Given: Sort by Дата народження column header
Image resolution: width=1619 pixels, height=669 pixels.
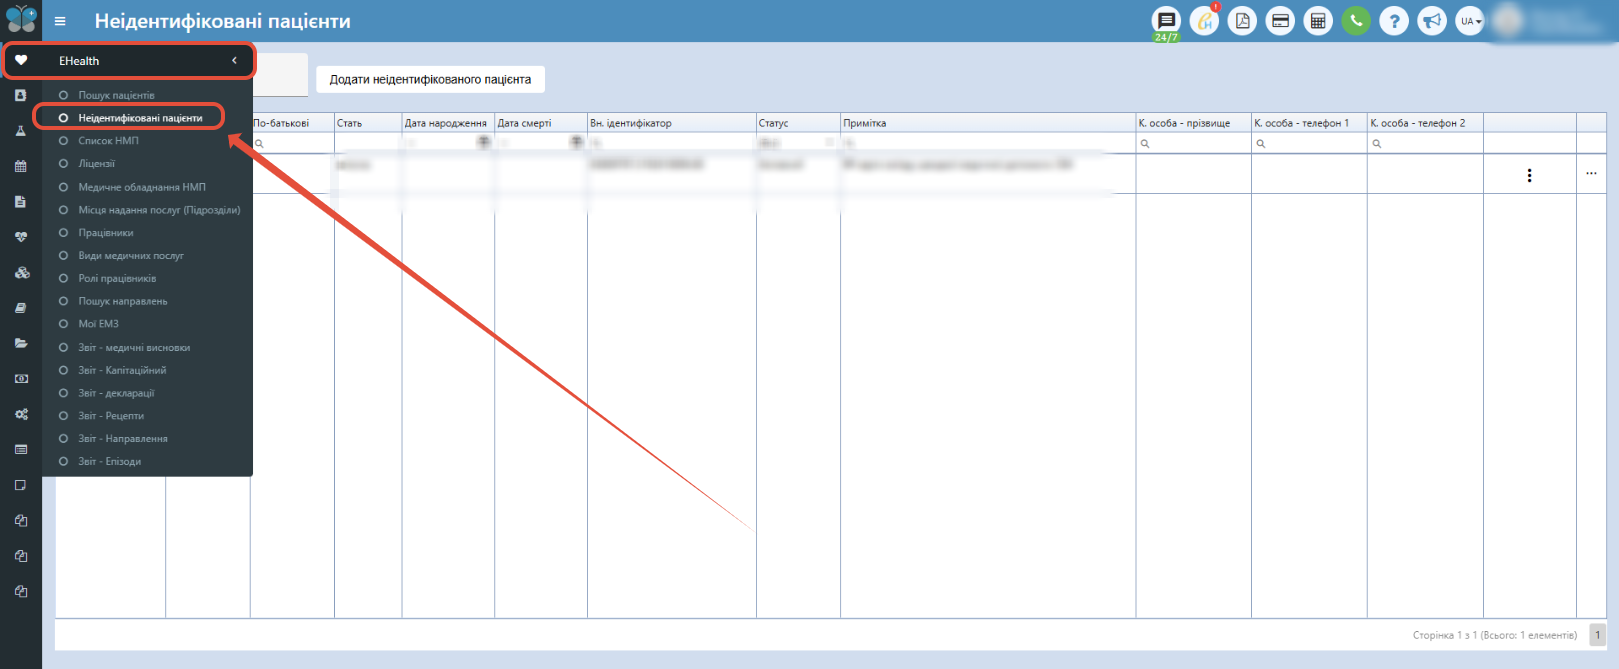Looking at the screenshot, I should pos(448,123).
